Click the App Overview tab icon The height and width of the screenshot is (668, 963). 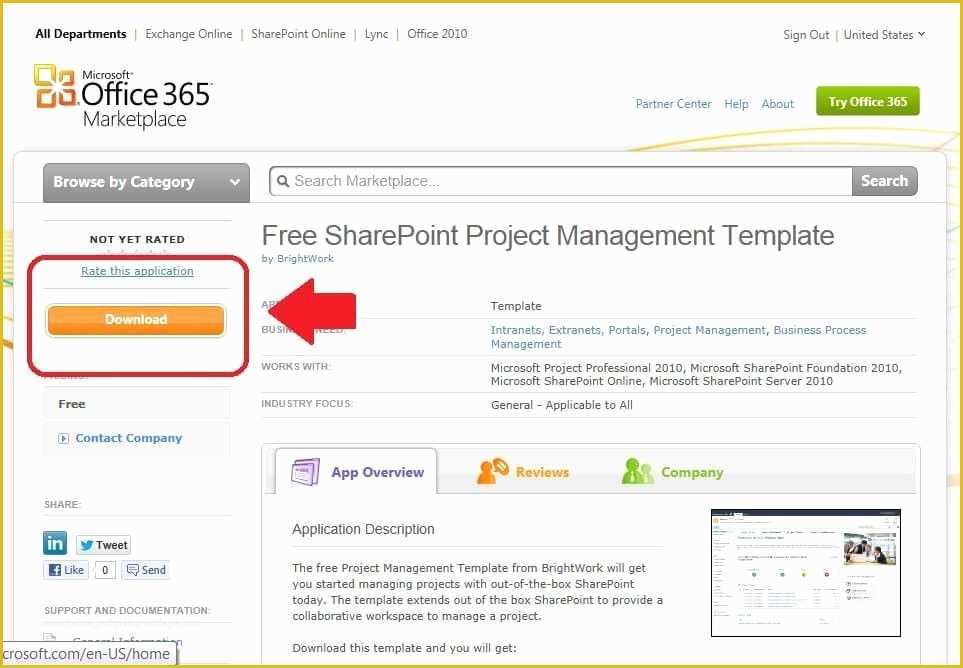tap(306, 472)
